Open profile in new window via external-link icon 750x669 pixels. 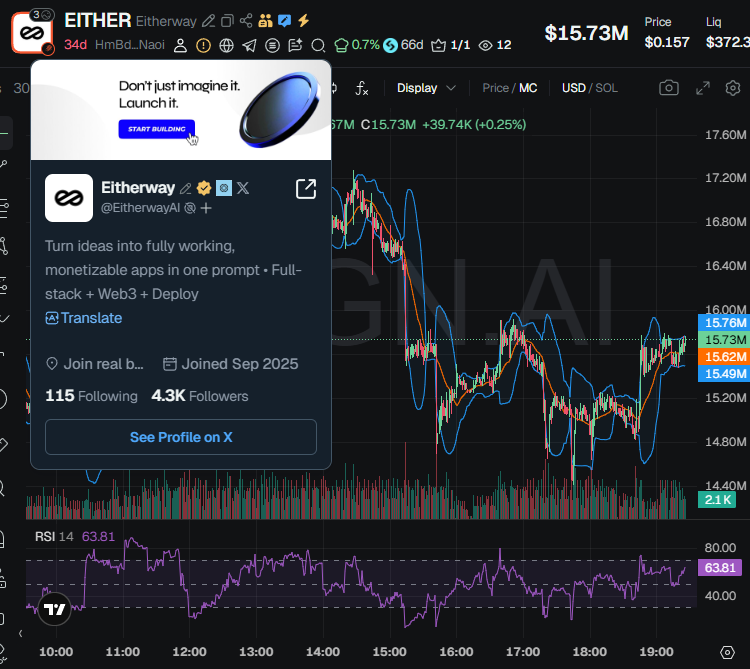[x=306, y=189]
